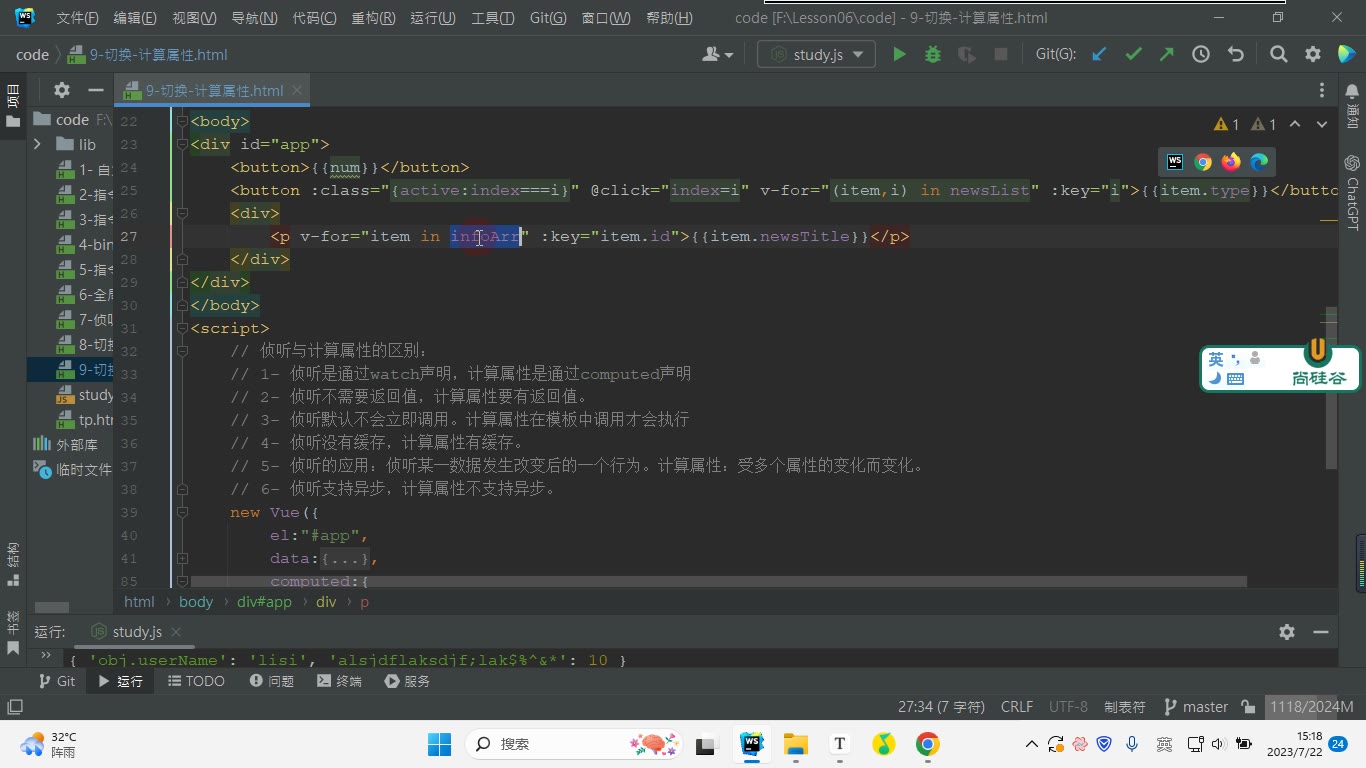This screenshot has height=768, width=1366.
Task: Preview page in Edge browser icon
Action: pyautogui.click(x=1259, y=162)
